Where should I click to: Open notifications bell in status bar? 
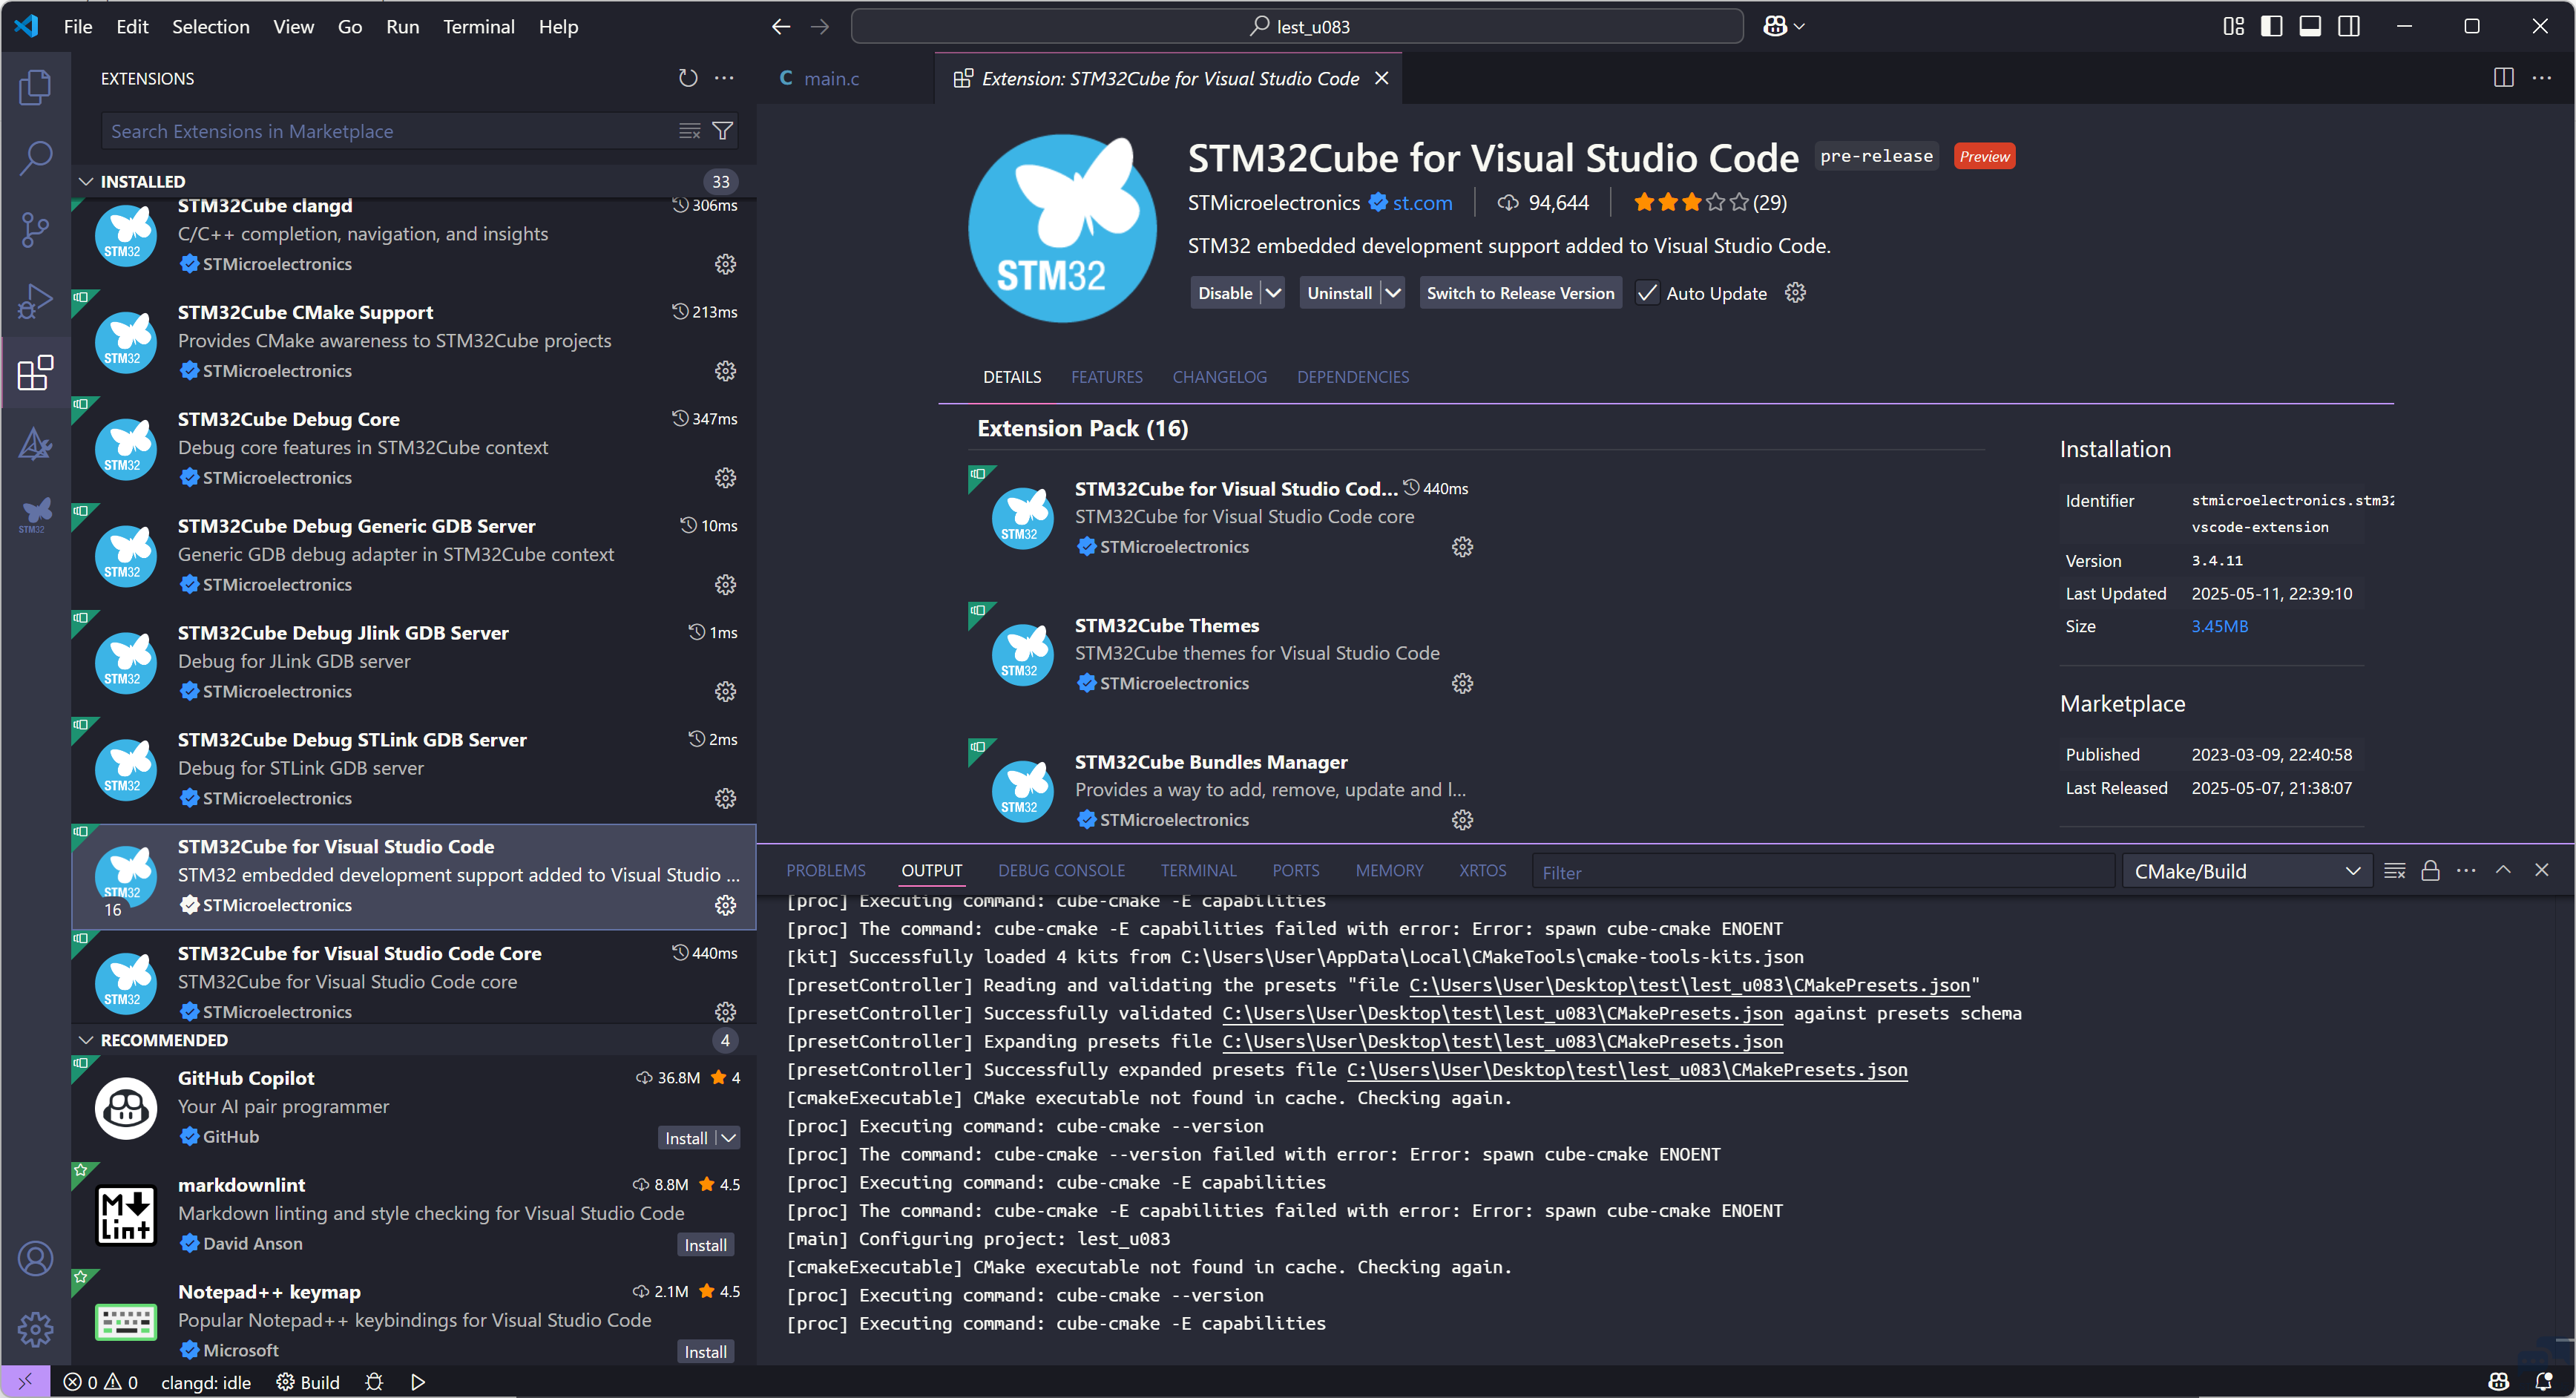pyautogui.click(x=2544, y=1382)
